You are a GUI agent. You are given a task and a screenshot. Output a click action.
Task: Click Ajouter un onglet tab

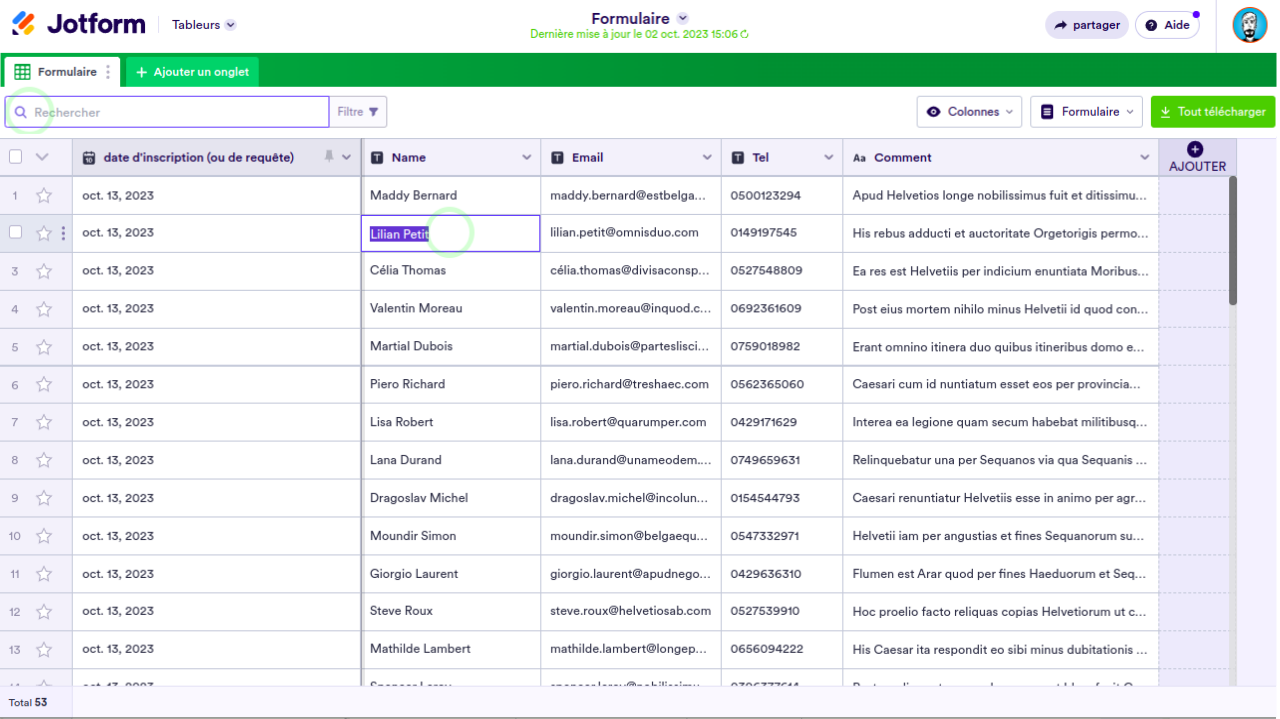tap(193, 72)
